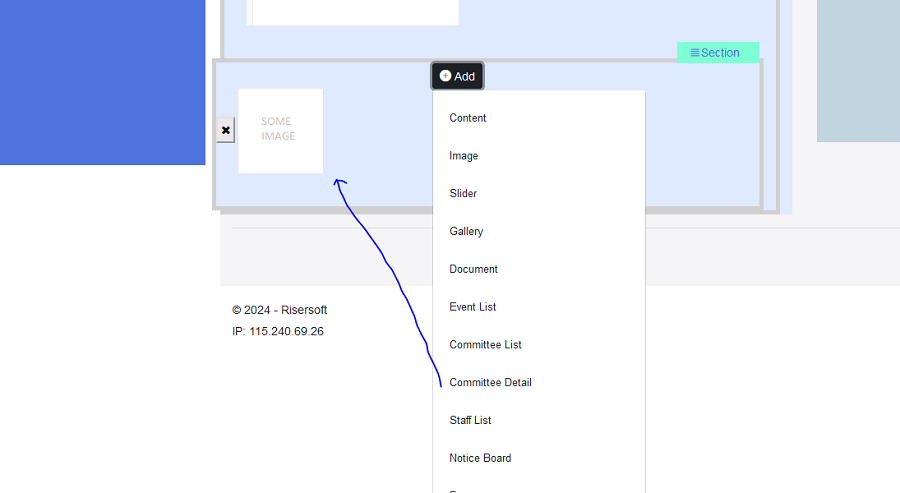
Task: Open the Add dropdown button
Action: [x=457, y=76]
